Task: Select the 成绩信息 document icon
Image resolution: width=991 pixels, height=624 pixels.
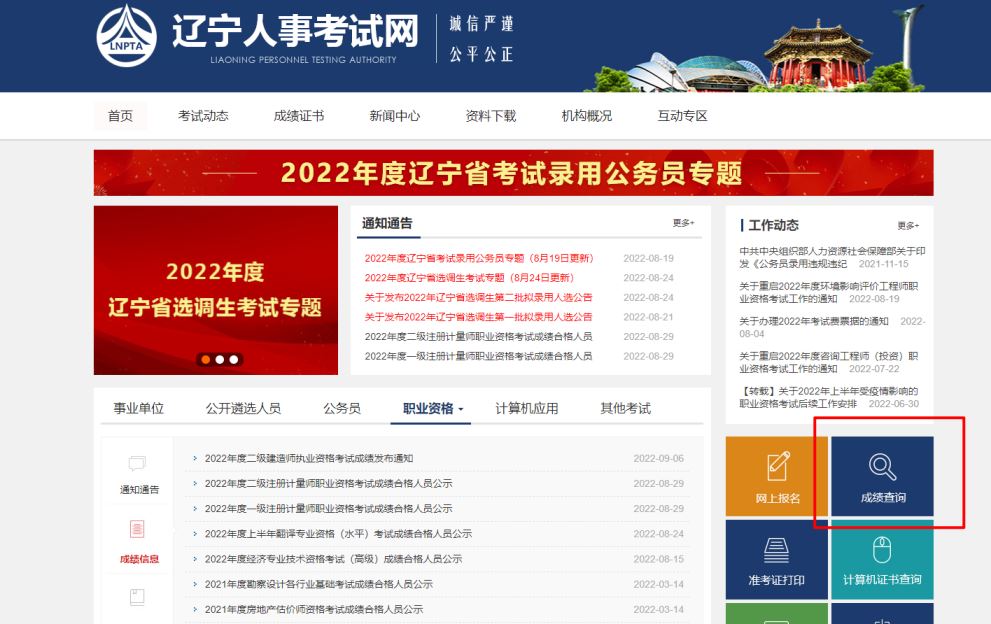Action: tap(138, 529)
